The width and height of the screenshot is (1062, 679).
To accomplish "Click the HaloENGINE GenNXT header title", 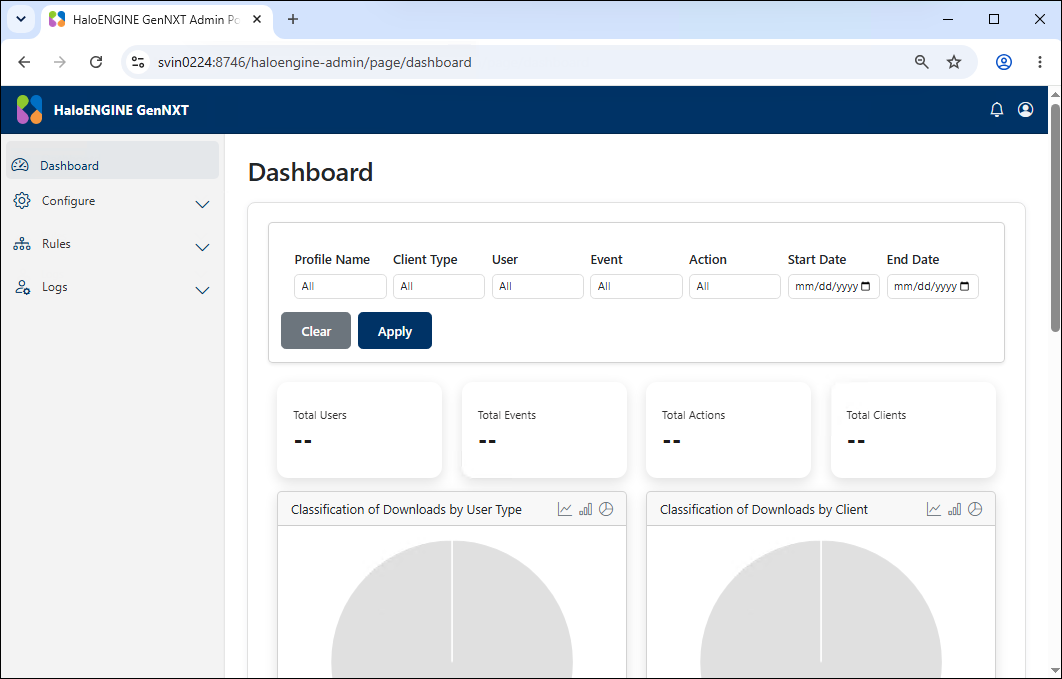I will 121,110.
